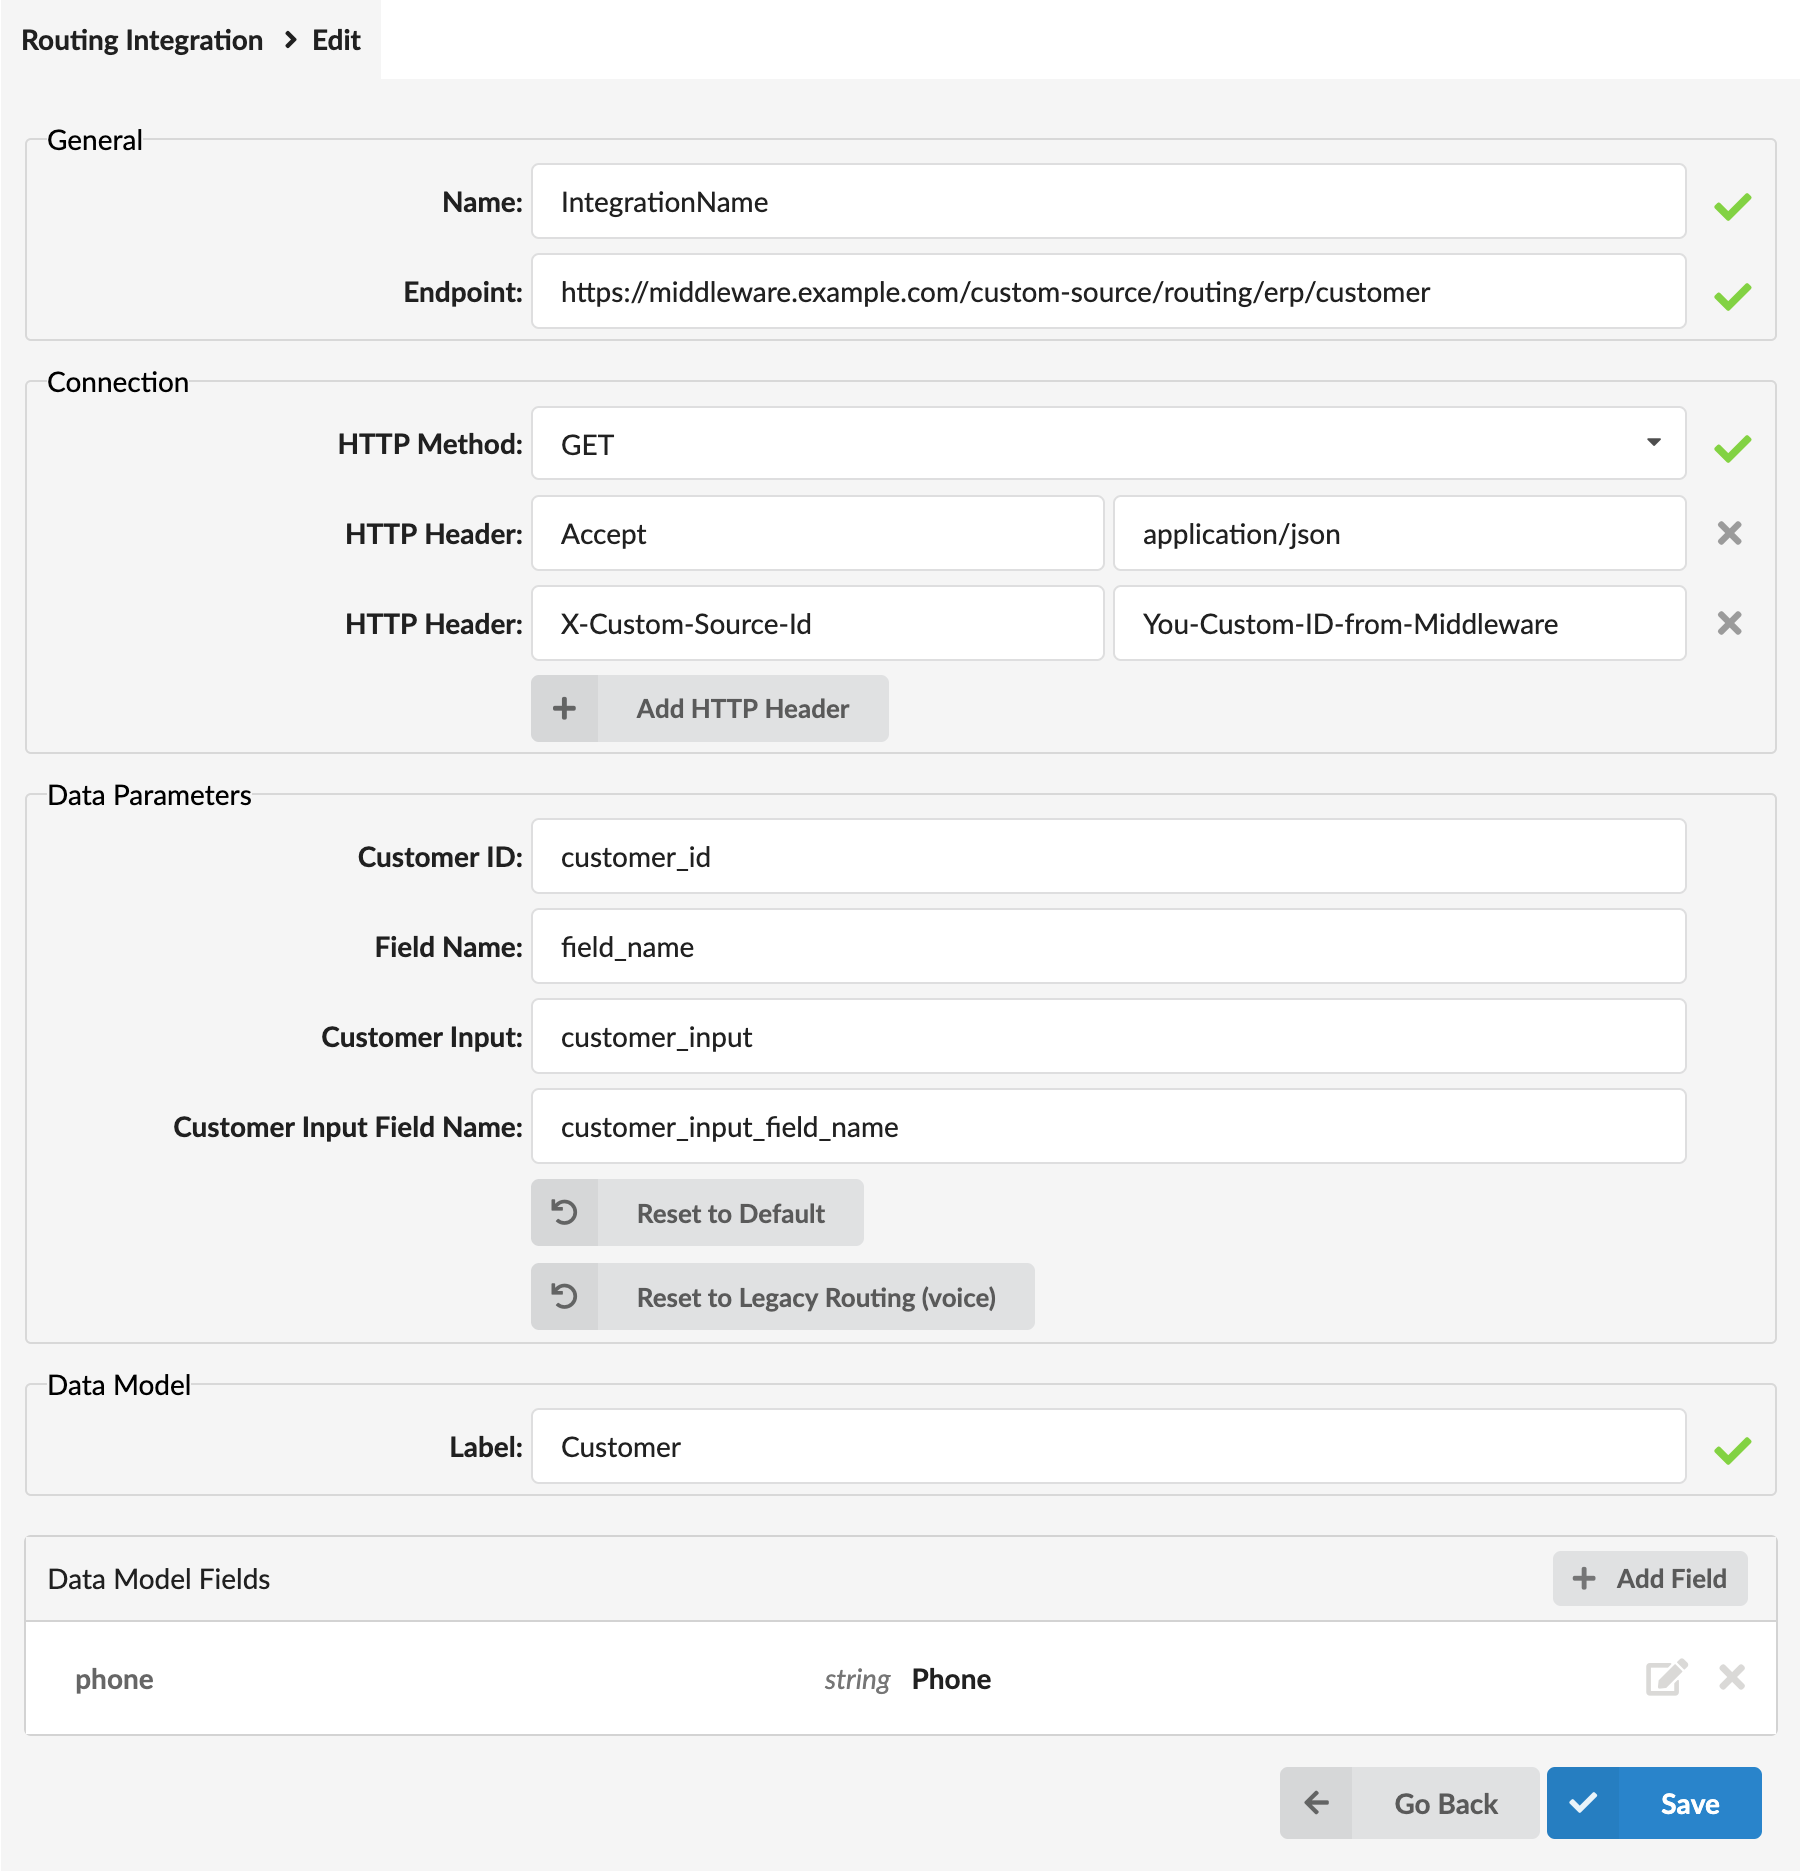Click the application/json header value field
This screenshot has height=1874, width=1800.
coord(1400,534)
